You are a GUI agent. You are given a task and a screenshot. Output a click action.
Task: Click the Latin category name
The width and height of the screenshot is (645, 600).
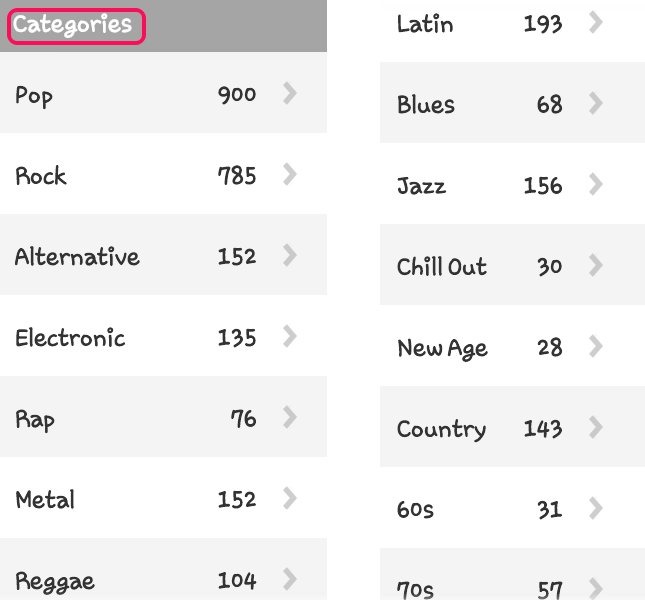[x=425, y=24]
